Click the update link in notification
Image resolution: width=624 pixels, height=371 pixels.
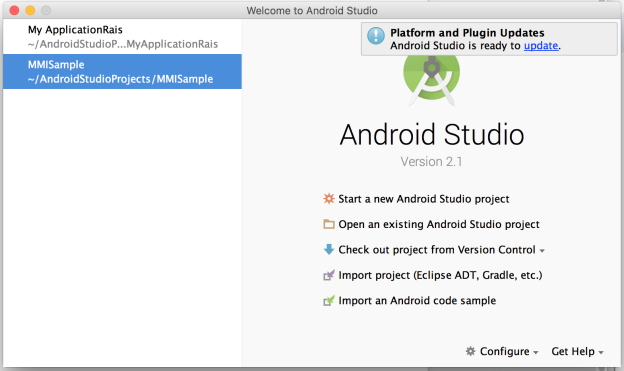click(x=541, y=46)
